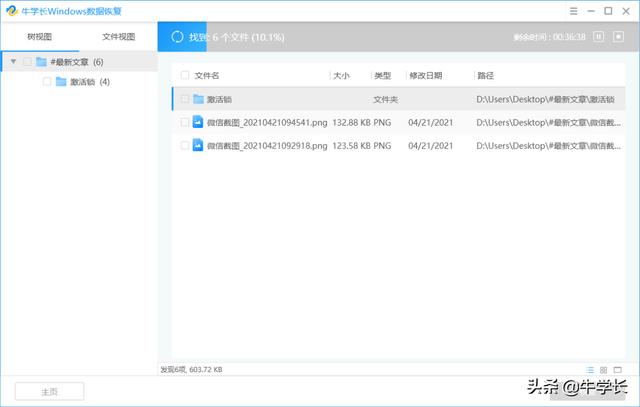Screen dimensions: 640x407
Task: Check the select-all box beside 文件名
Action: (185, 75)
